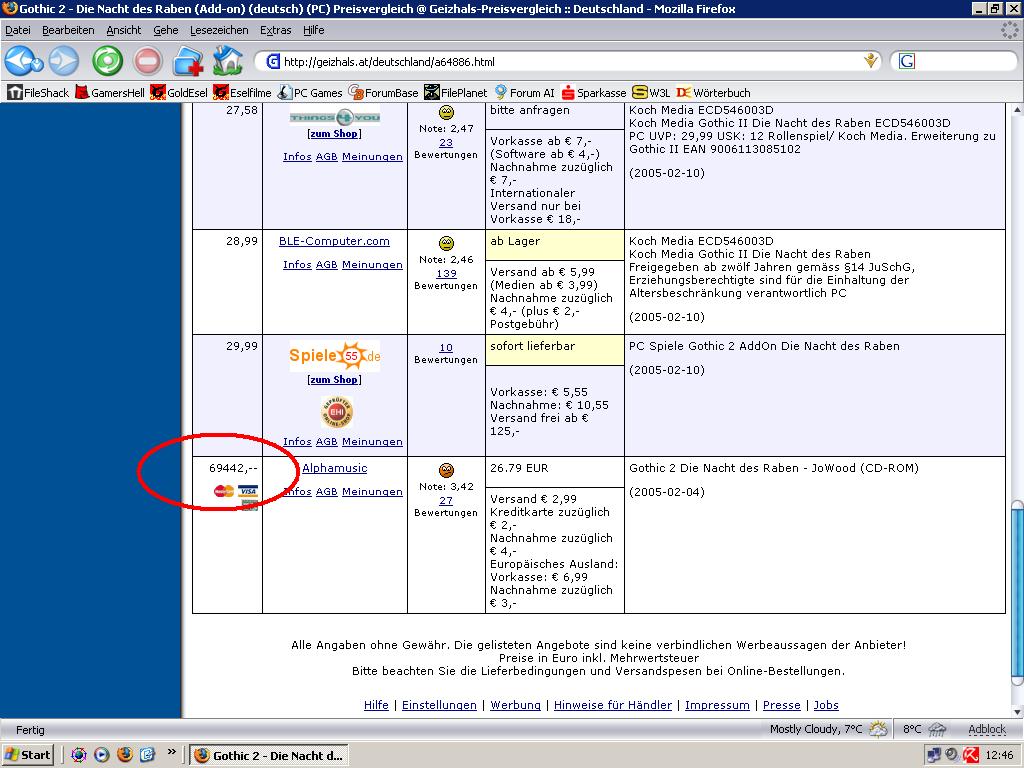The height and width of the screenshot is (768, 1024).
Task: Click the Alphamusic rating smiley face
Action: tap(446, 470)
